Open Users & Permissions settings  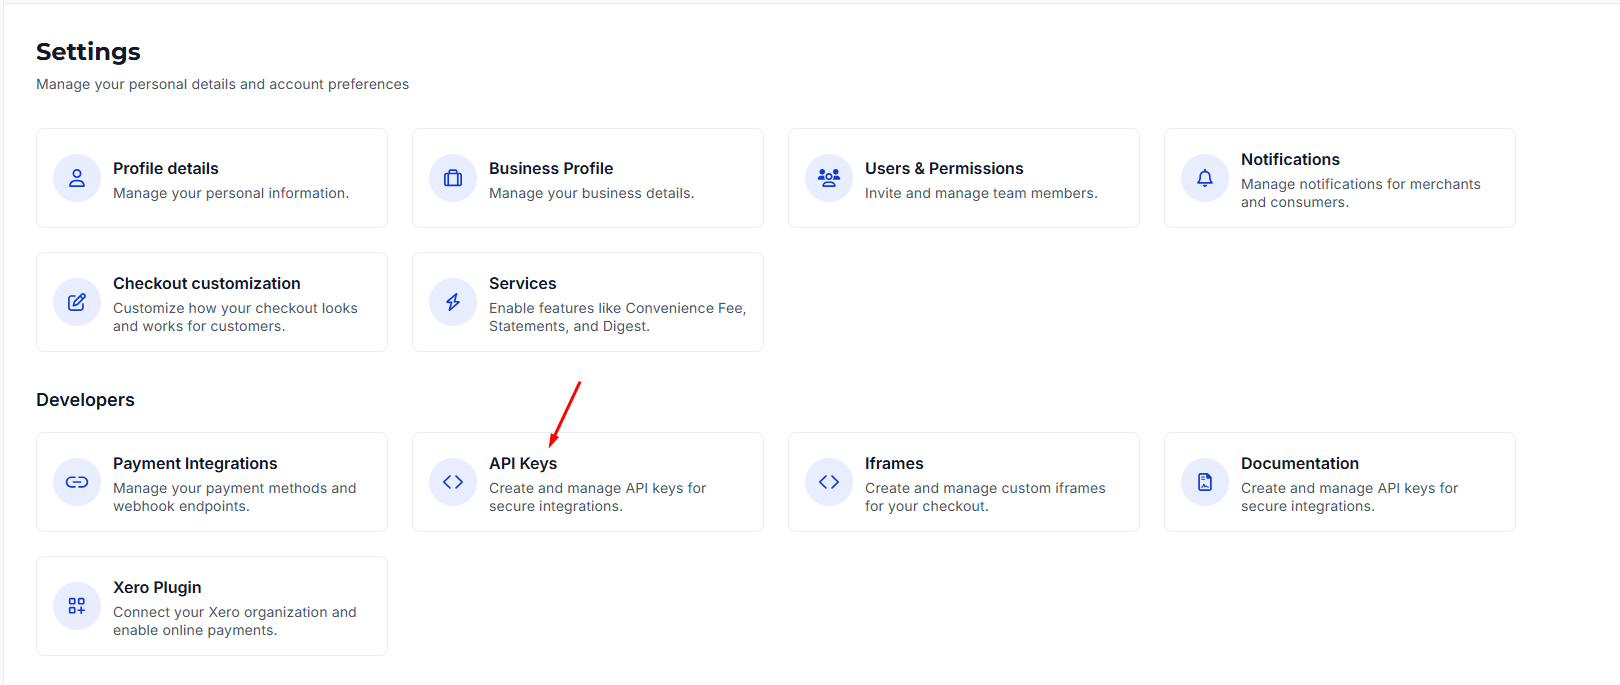click(944, 168)
